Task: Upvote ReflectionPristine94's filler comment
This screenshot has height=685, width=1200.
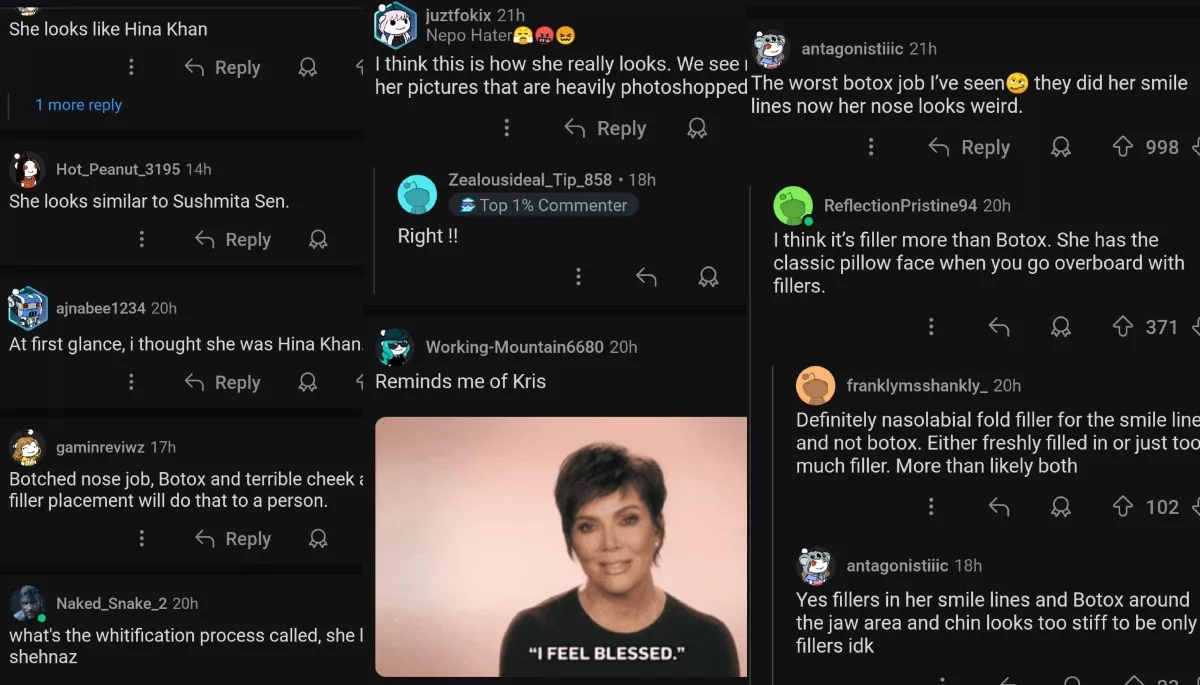Action: pos(1122,326)
